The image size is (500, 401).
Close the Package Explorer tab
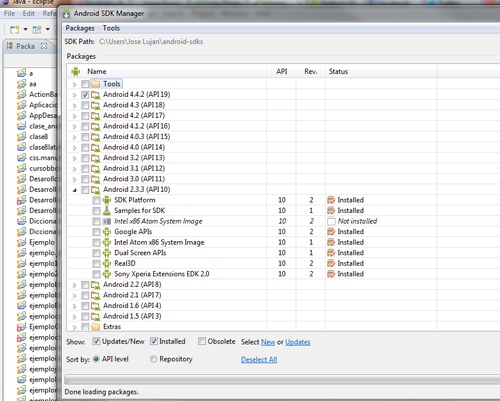pyautogui.click(x=44, y=46)
